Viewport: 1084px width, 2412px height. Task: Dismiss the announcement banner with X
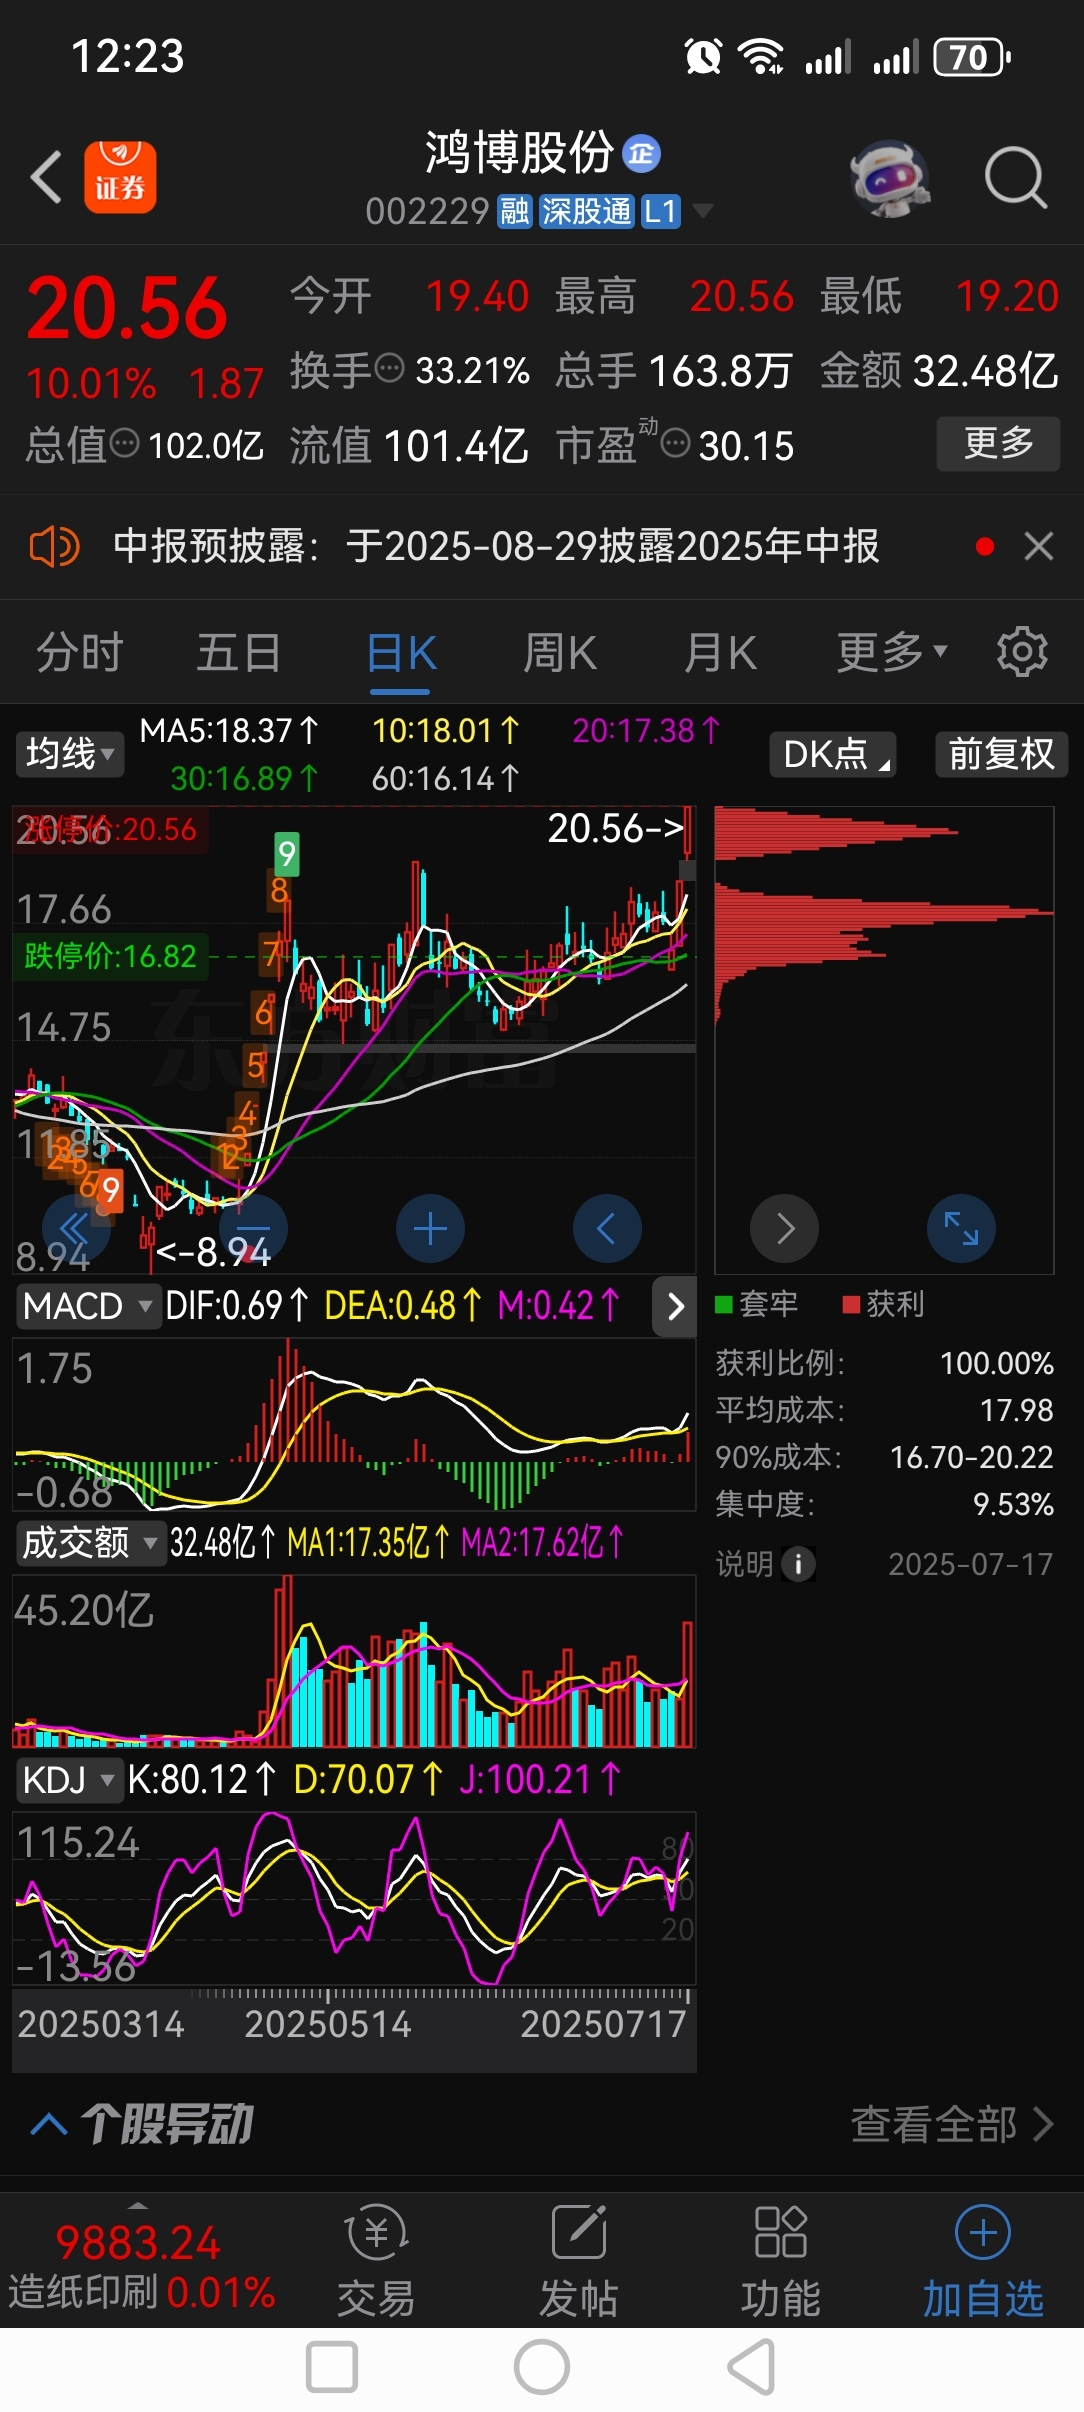coord(1039,547)
